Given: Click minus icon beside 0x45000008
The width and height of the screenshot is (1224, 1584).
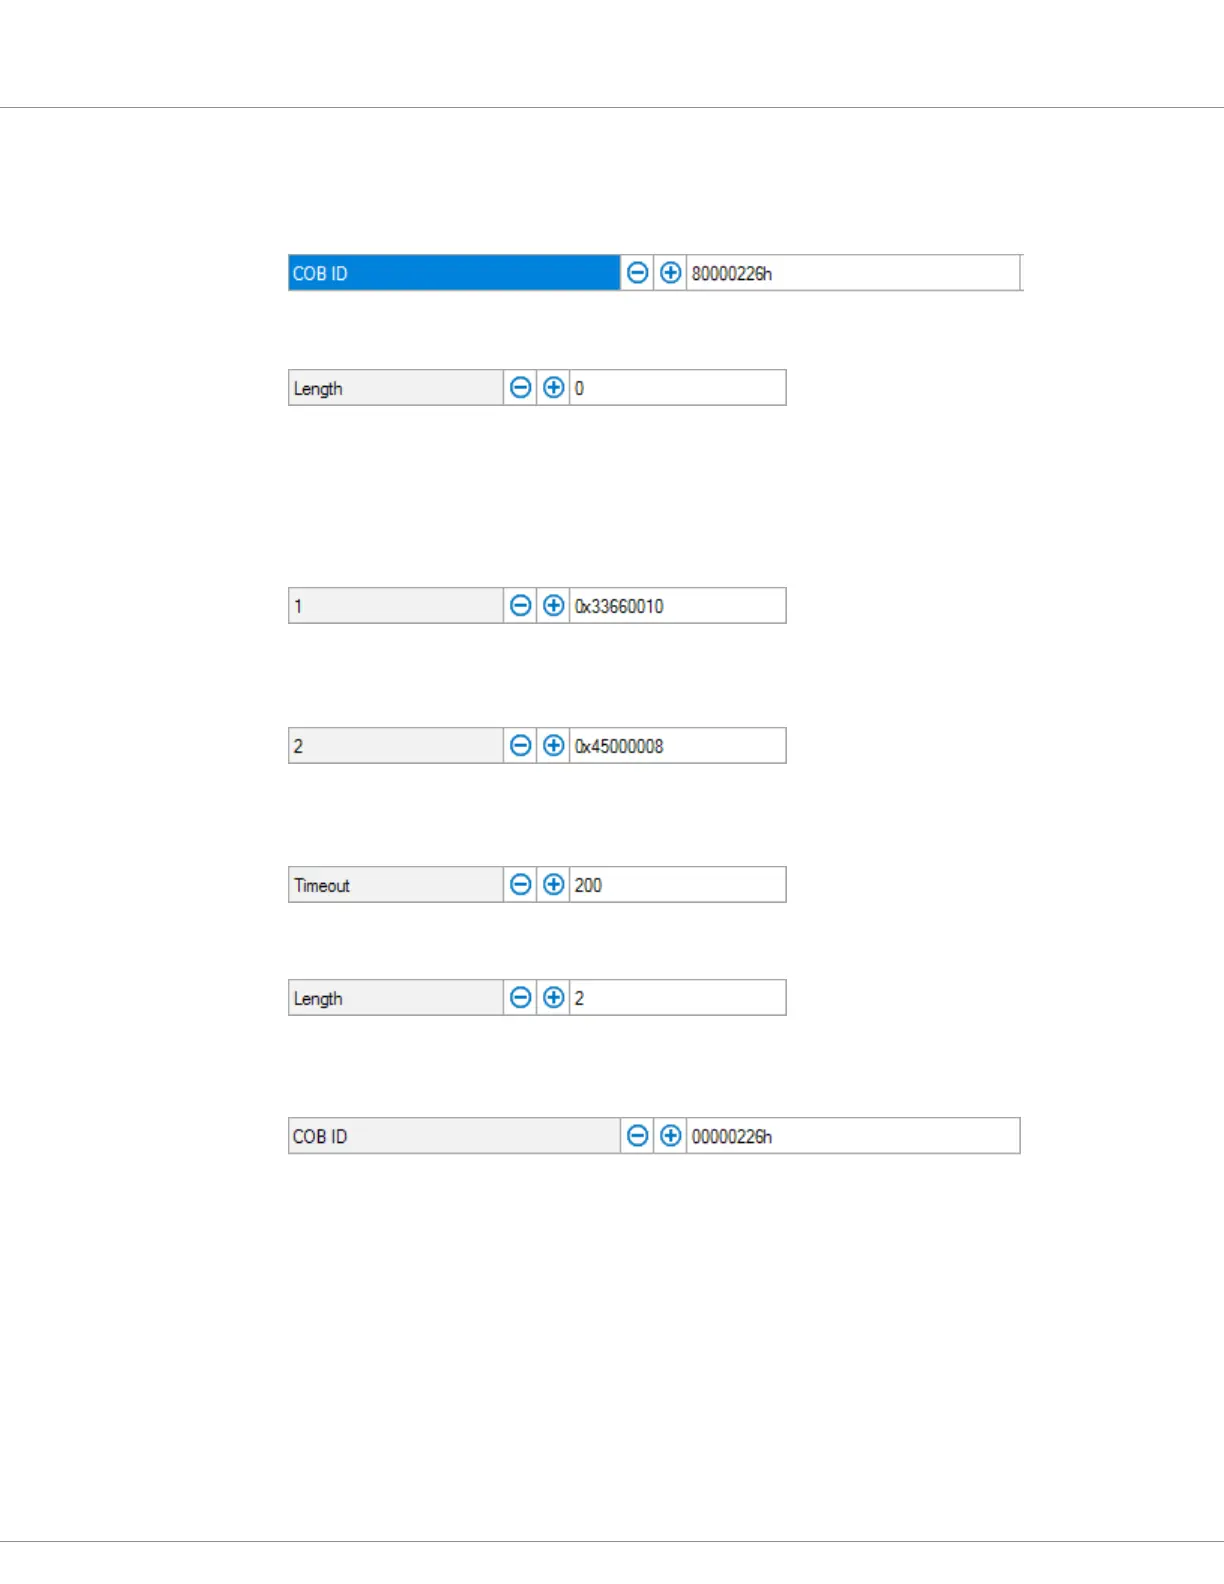Looking at the screenshot, I should [520, 746].
